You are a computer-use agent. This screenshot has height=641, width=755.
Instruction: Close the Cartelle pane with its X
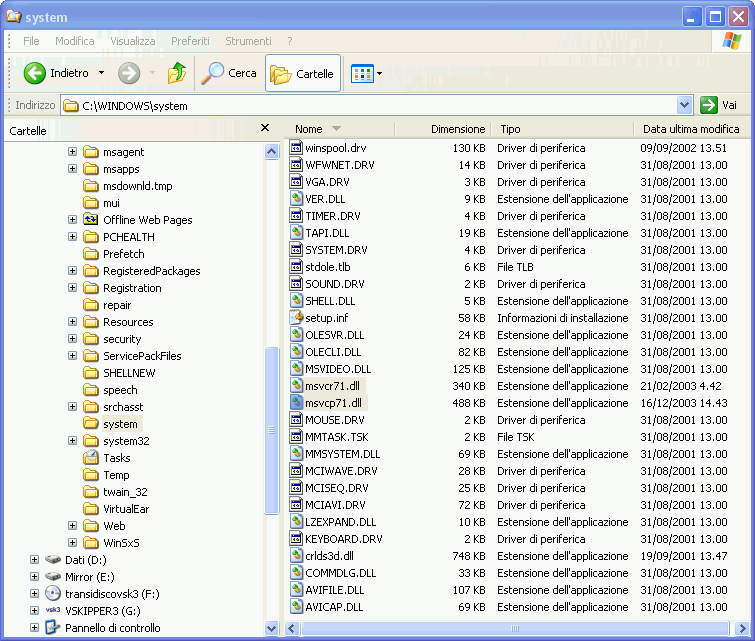pyautogui.click(x=265, y=128)
